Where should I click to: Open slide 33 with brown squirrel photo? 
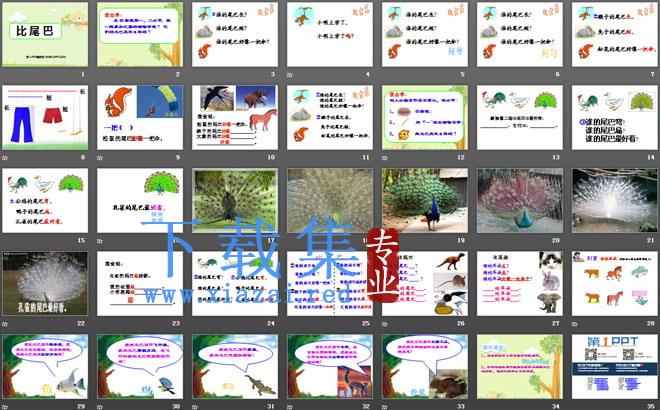(425, 367)
